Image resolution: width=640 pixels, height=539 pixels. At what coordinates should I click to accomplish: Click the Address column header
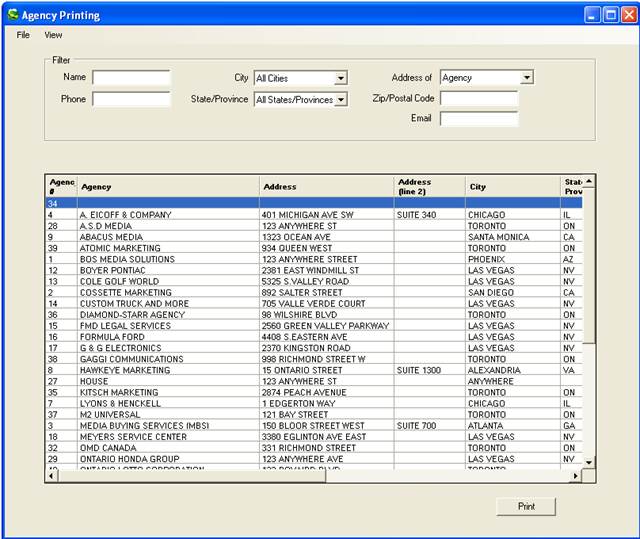pyautogui.click(x=326, y=187)
